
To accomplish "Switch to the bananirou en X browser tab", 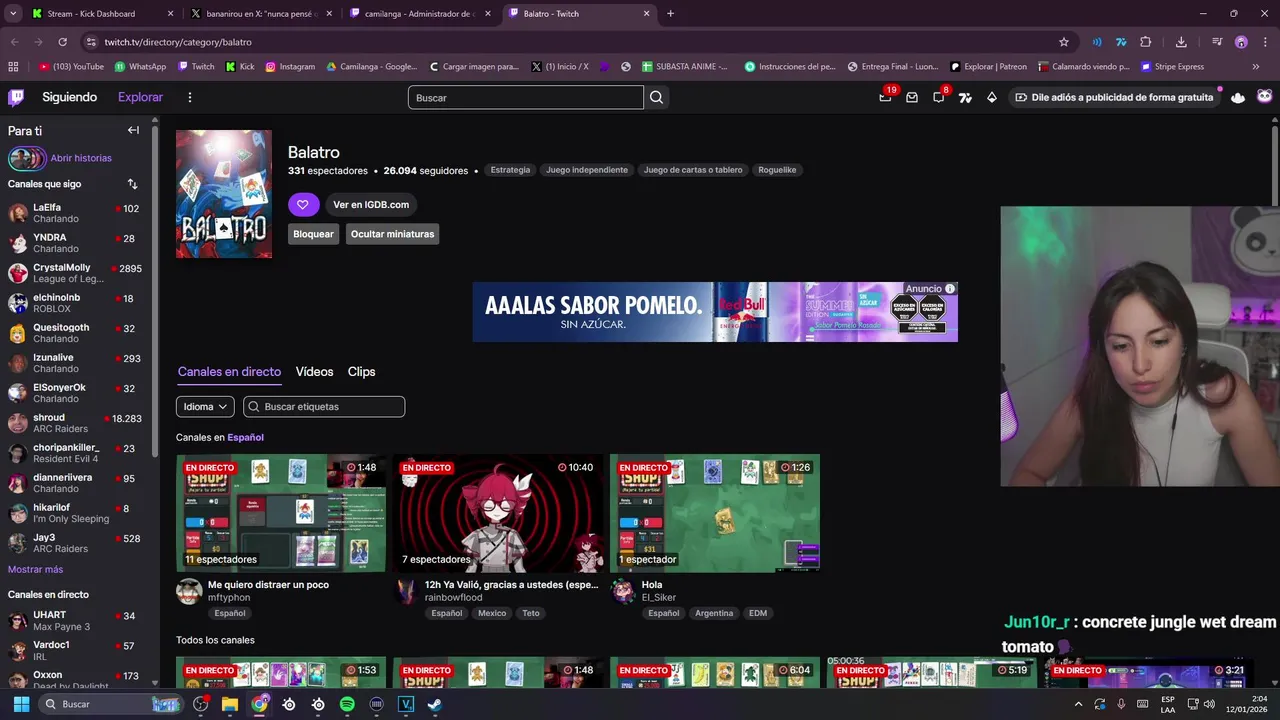I will tap(261, 14).
